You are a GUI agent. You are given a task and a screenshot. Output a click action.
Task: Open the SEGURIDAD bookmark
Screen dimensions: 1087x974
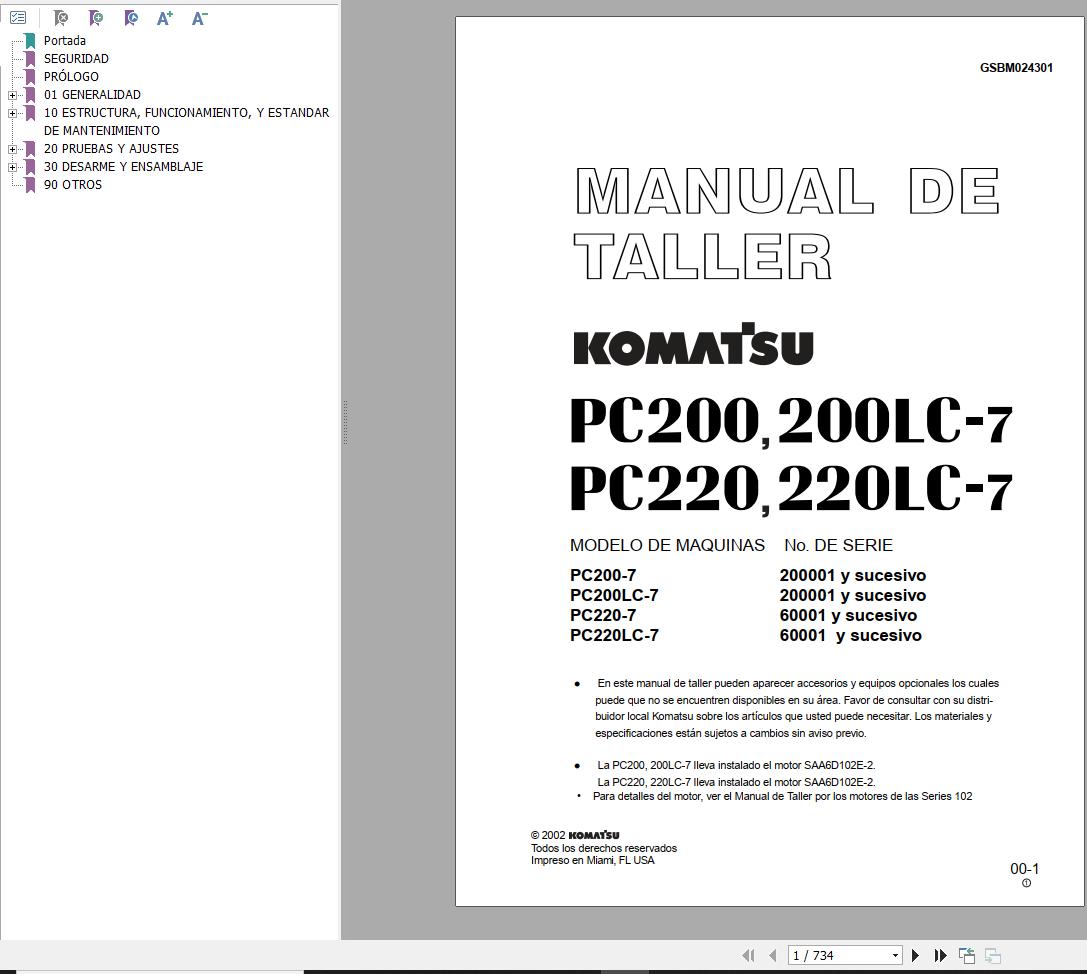tap(76, 59)
